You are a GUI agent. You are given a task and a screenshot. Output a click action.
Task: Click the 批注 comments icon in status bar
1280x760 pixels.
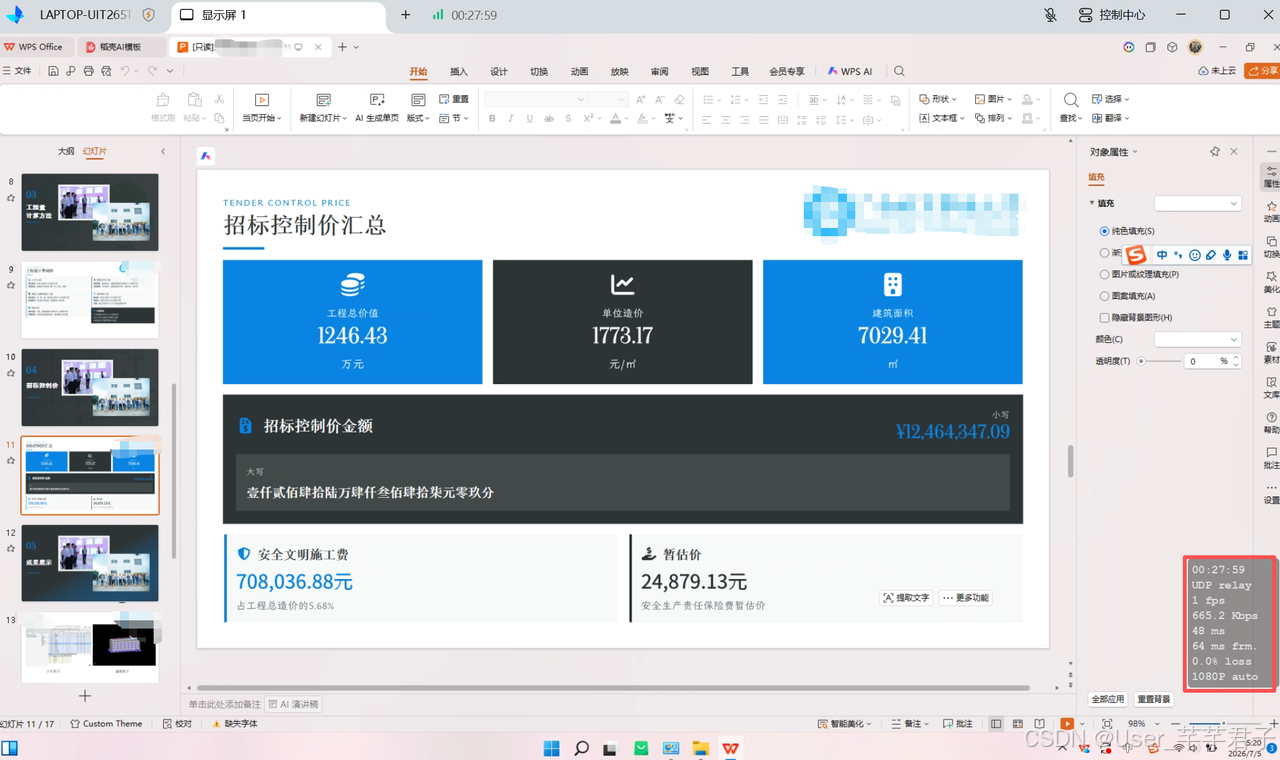pos(957,724)
